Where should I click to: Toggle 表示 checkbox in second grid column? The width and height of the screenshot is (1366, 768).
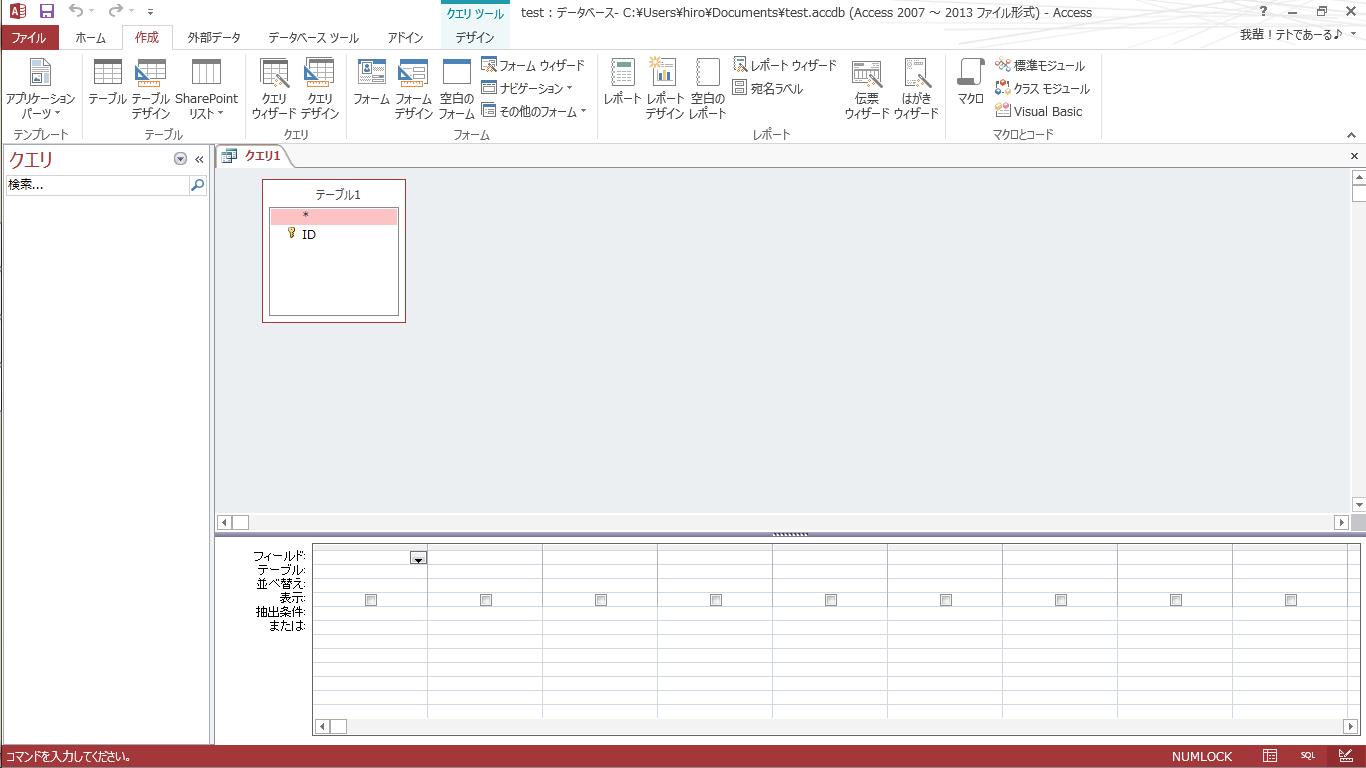pos(486,600)
